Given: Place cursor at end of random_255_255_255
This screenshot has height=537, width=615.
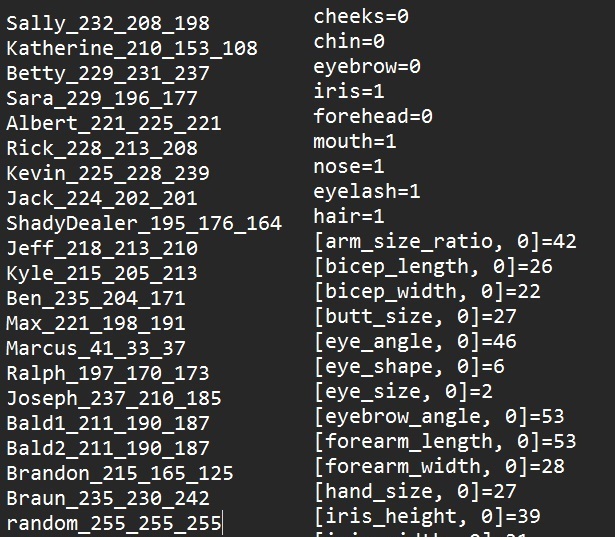Looking at the screenshot, I should [222, 523].
